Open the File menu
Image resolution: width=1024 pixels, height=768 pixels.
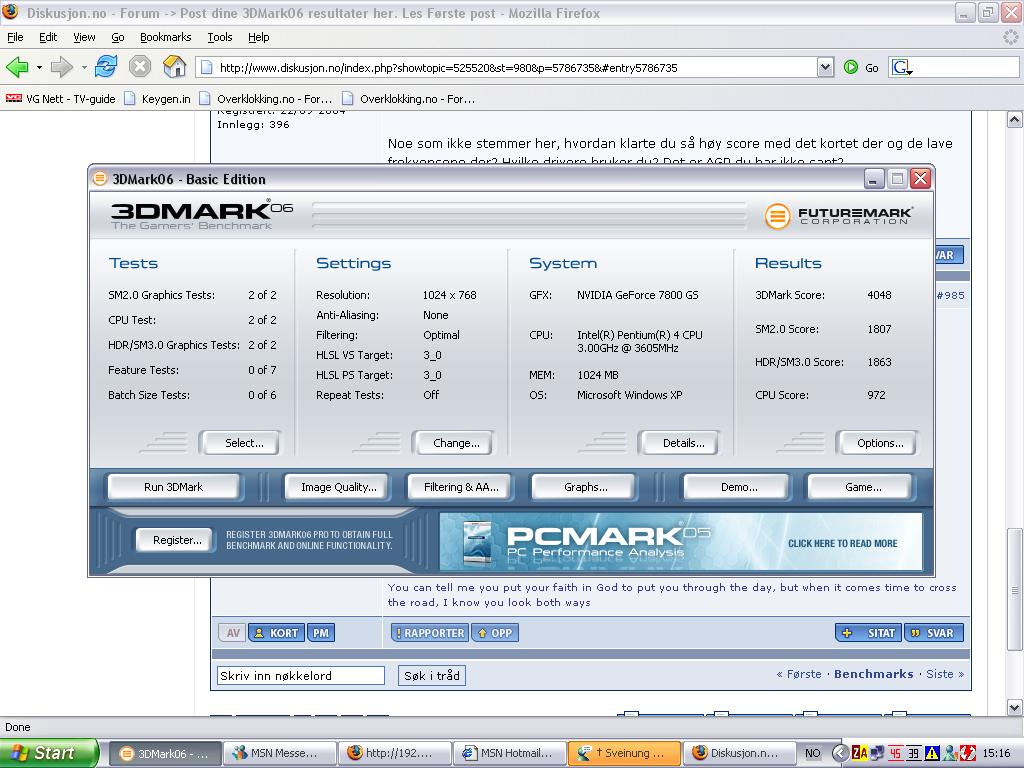(x=15, y=37)
